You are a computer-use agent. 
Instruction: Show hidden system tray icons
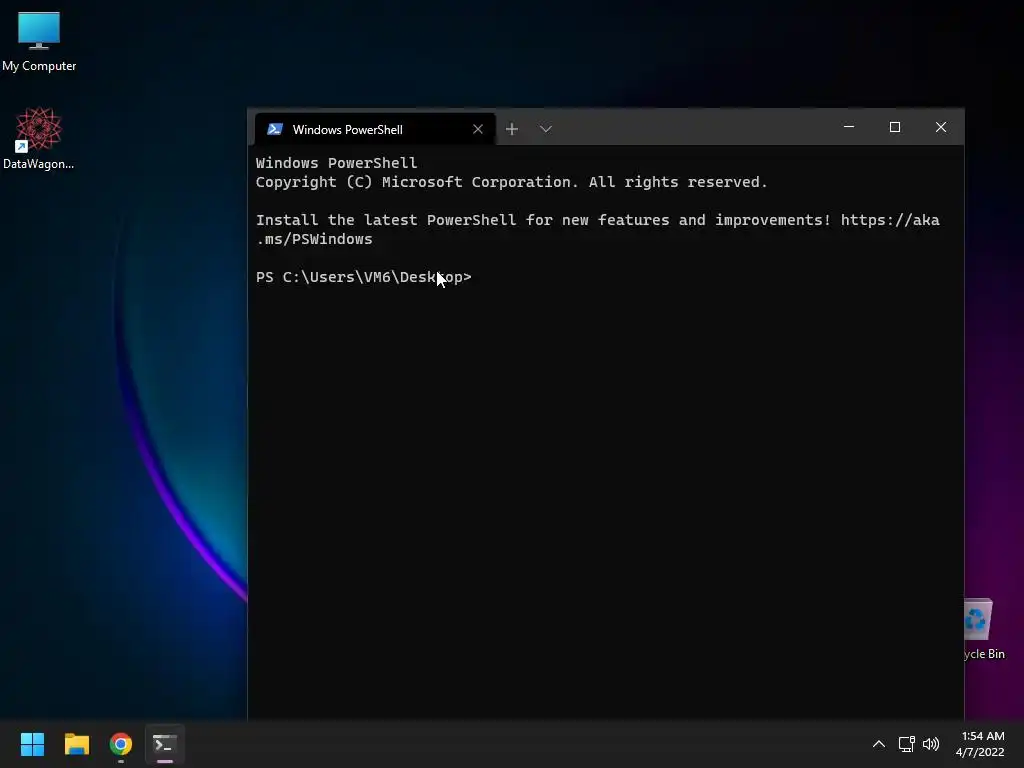coord(879,744)
